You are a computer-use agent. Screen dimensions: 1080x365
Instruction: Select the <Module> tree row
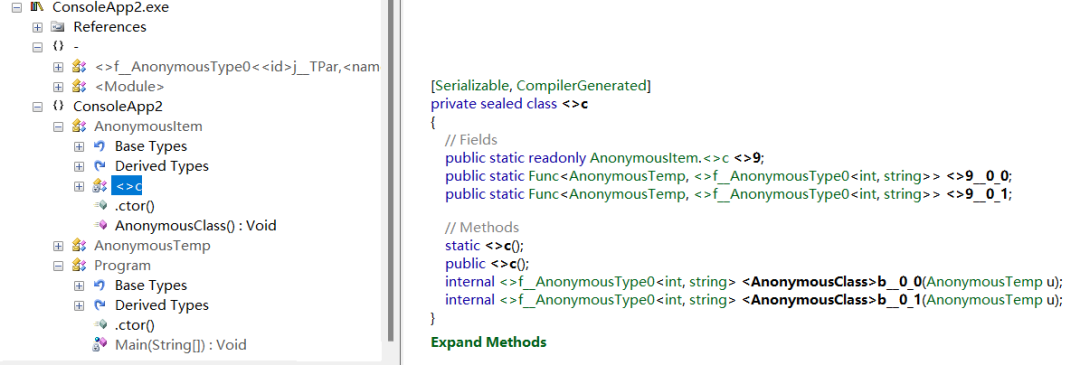pos(129,87)
